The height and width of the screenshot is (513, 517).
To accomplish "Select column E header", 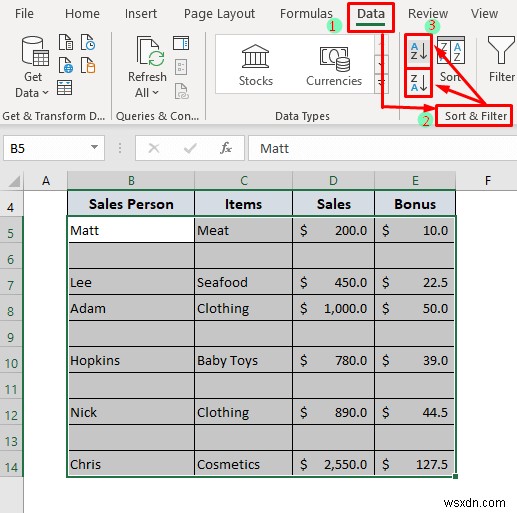I will click(415, 181).
